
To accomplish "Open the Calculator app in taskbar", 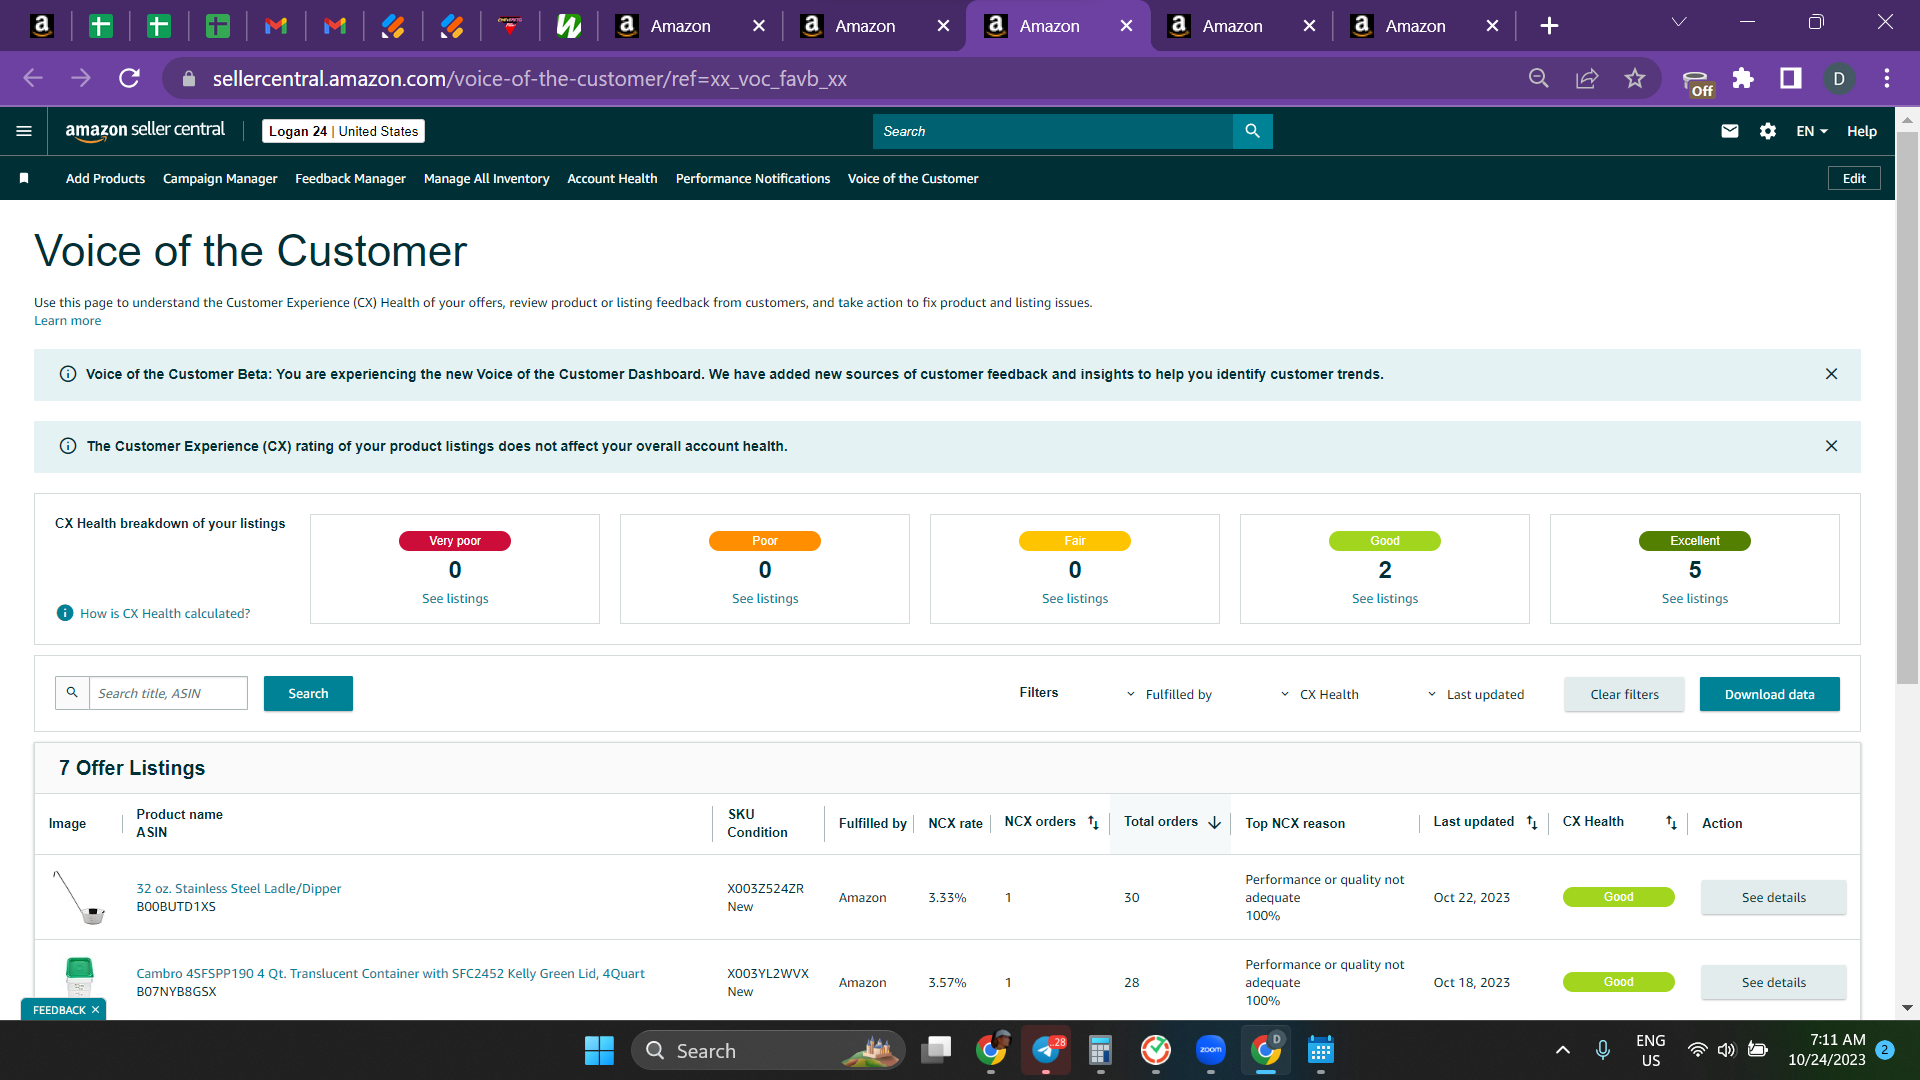I will (1100, 1050).
